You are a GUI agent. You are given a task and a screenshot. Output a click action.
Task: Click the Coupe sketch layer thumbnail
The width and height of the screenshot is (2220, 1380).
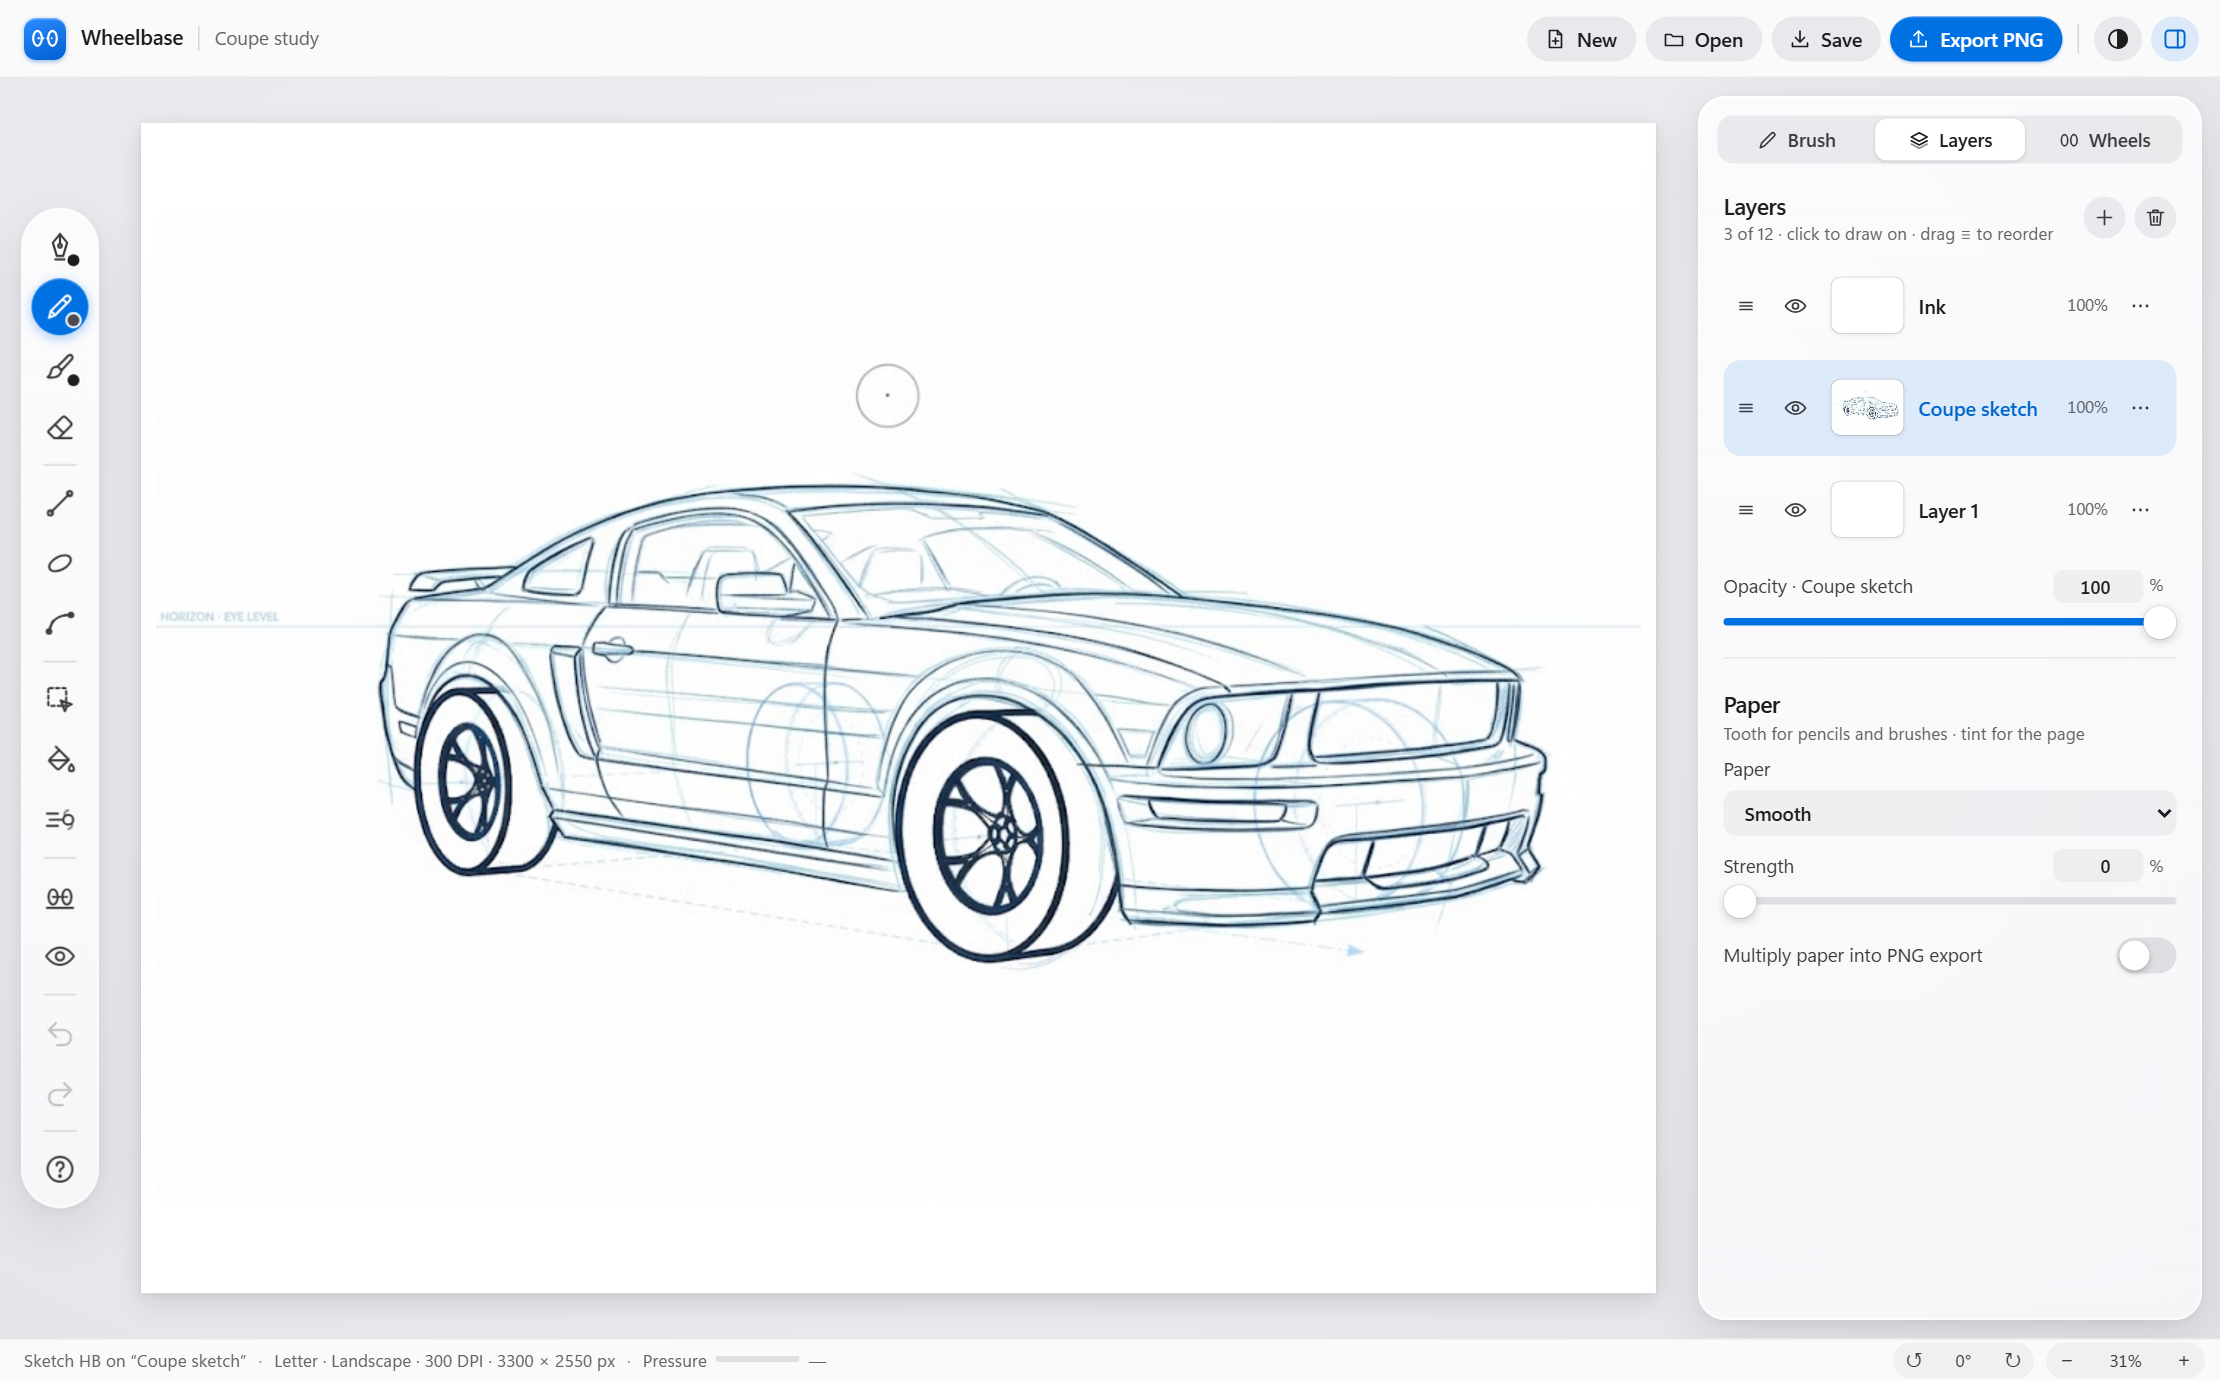(x=1866, y=408)
